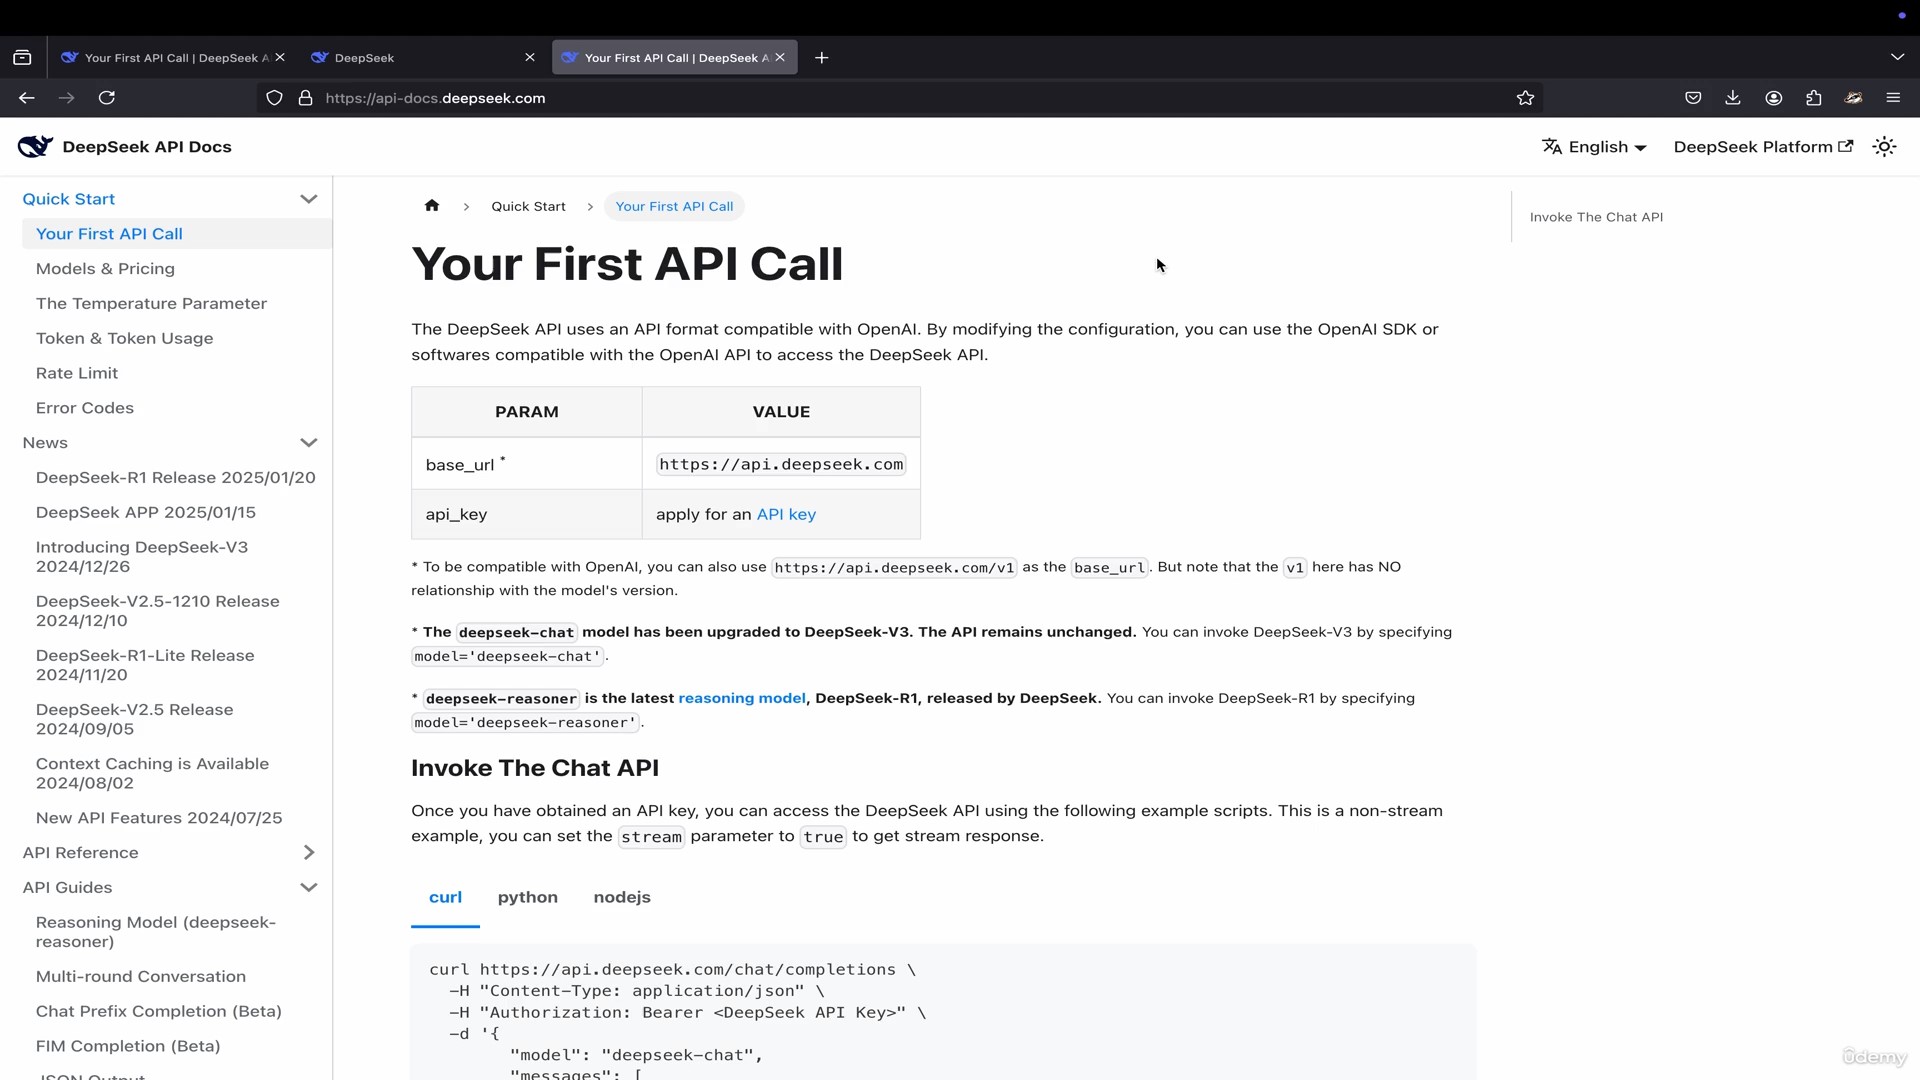The width and height of the screenshot is (1920, 1080).
Task: Select the nodejs code tab
Action: tap(622, 897)
